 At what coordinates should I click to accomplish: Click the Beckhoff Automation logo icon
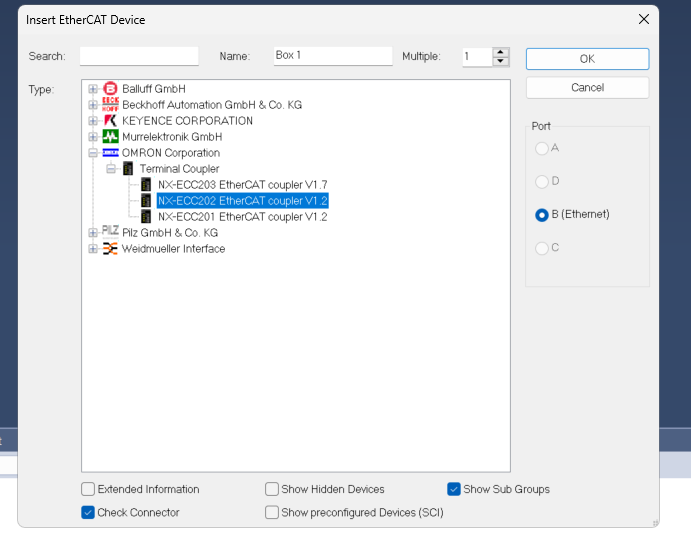coord(110,105)
